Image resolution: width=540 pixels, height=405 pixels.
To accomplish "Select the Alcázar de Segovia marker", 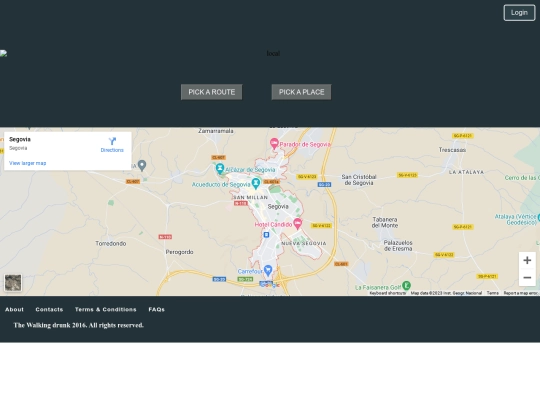I will pyautogui.click(x=220, y=168).
